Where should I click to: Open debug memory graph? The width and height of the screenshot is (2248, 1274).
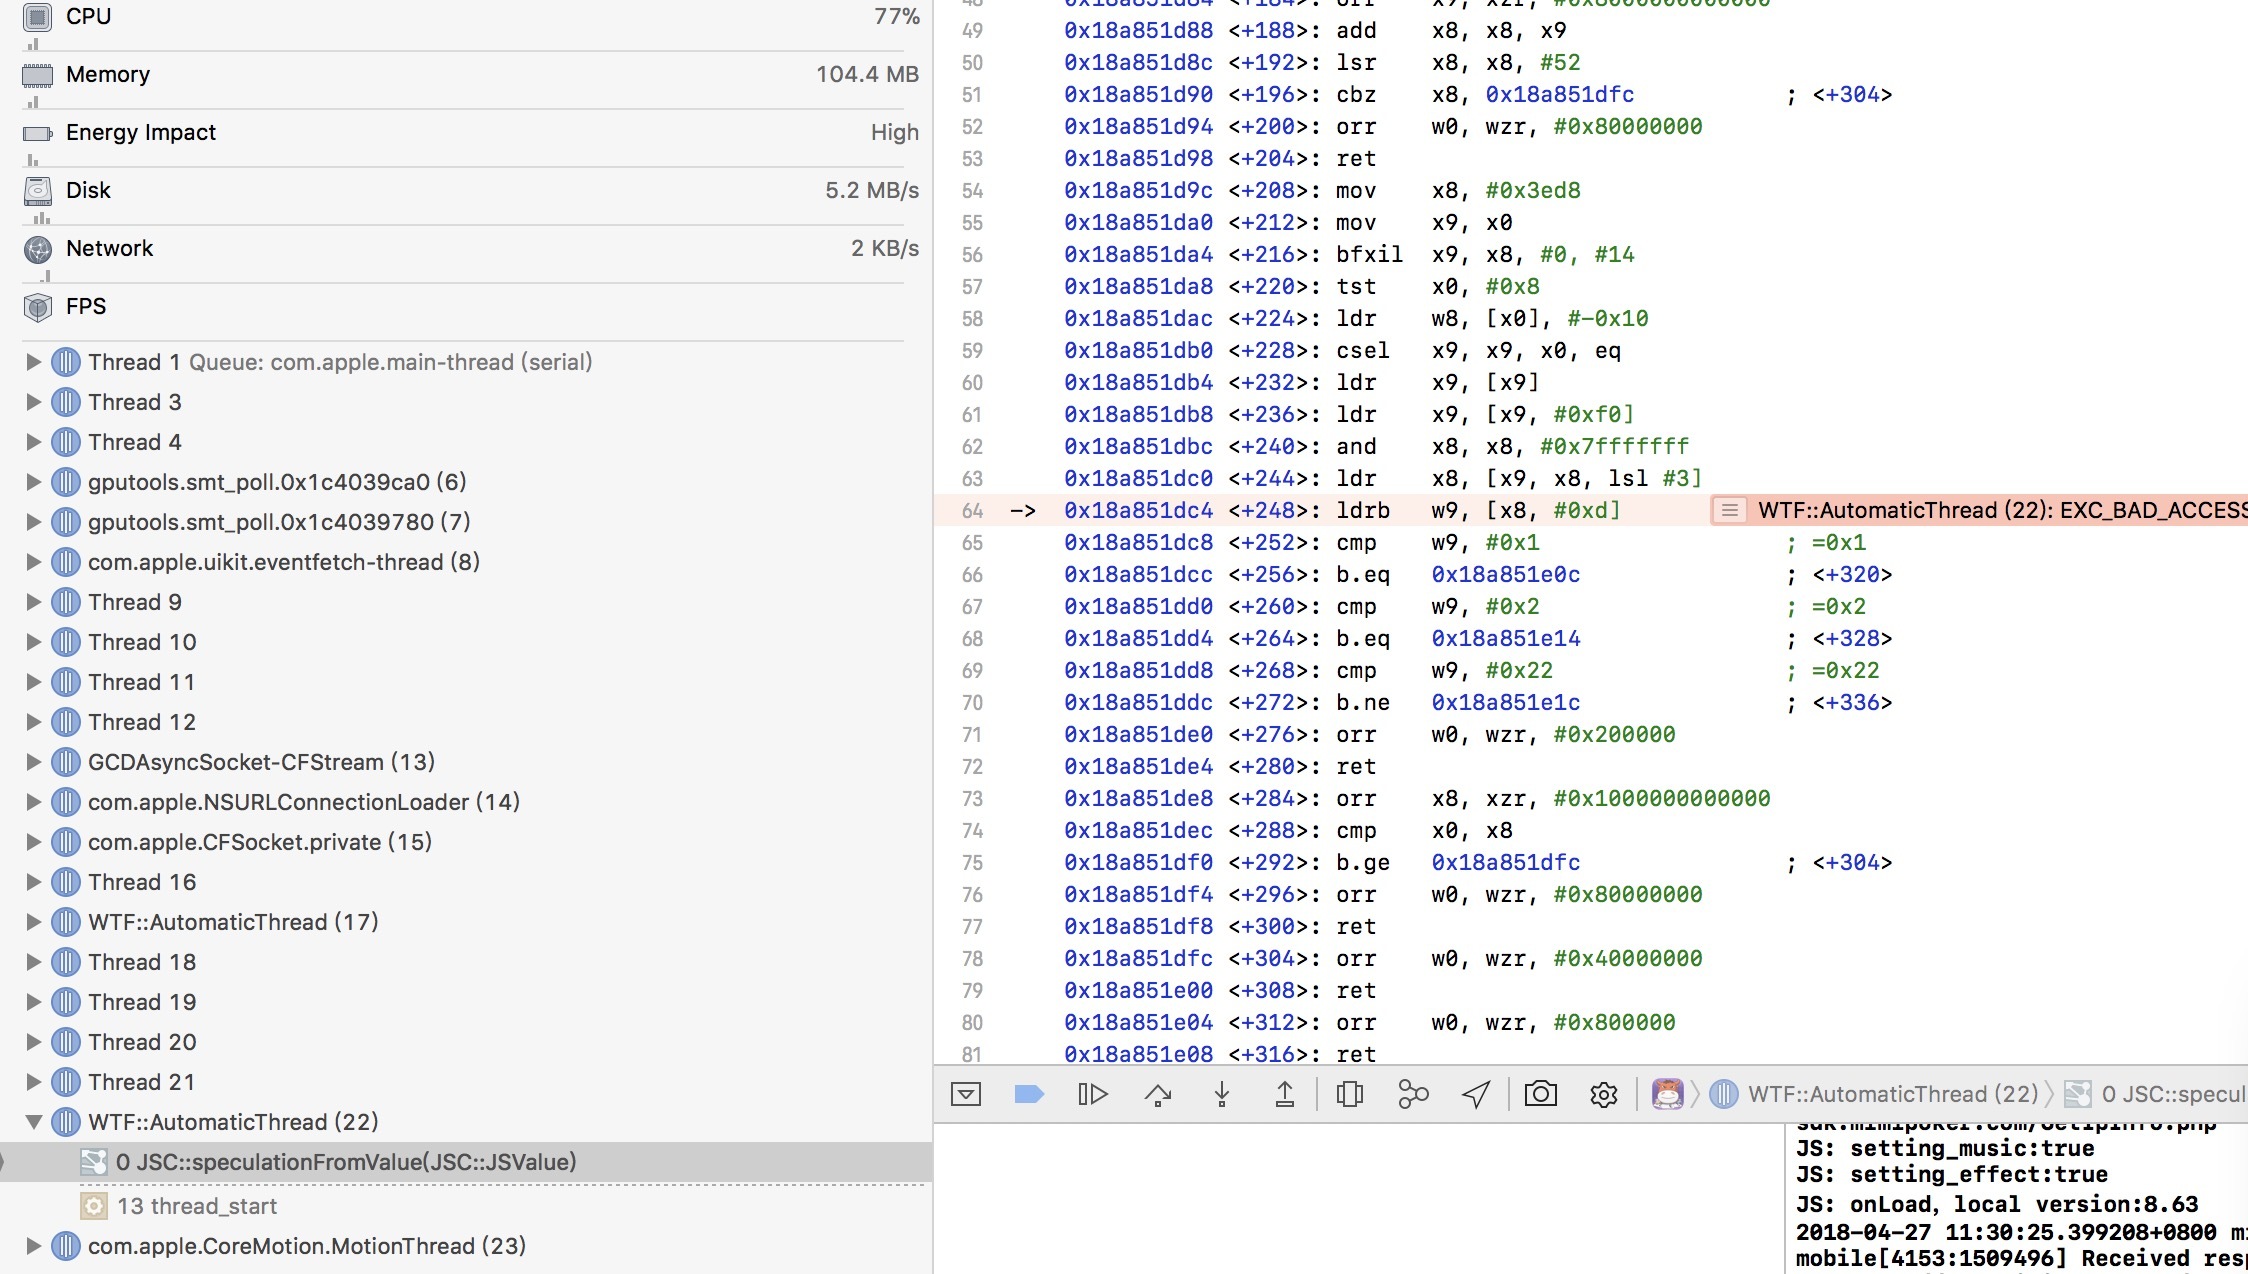(1413, 1094)
